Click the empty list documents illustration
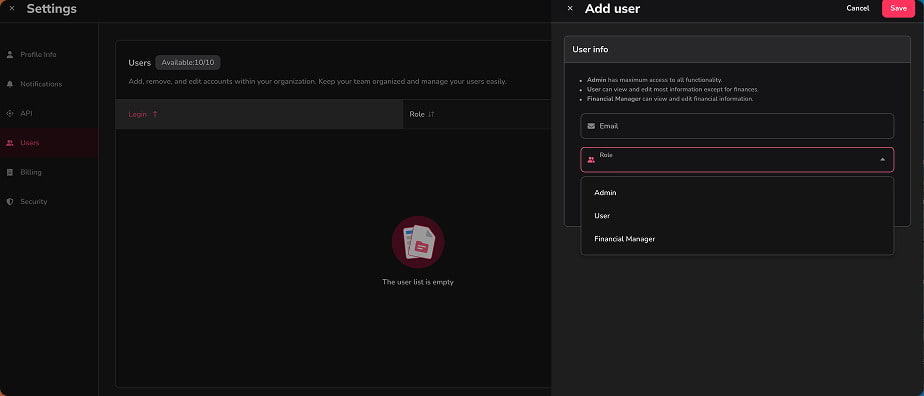 (418, 242)
